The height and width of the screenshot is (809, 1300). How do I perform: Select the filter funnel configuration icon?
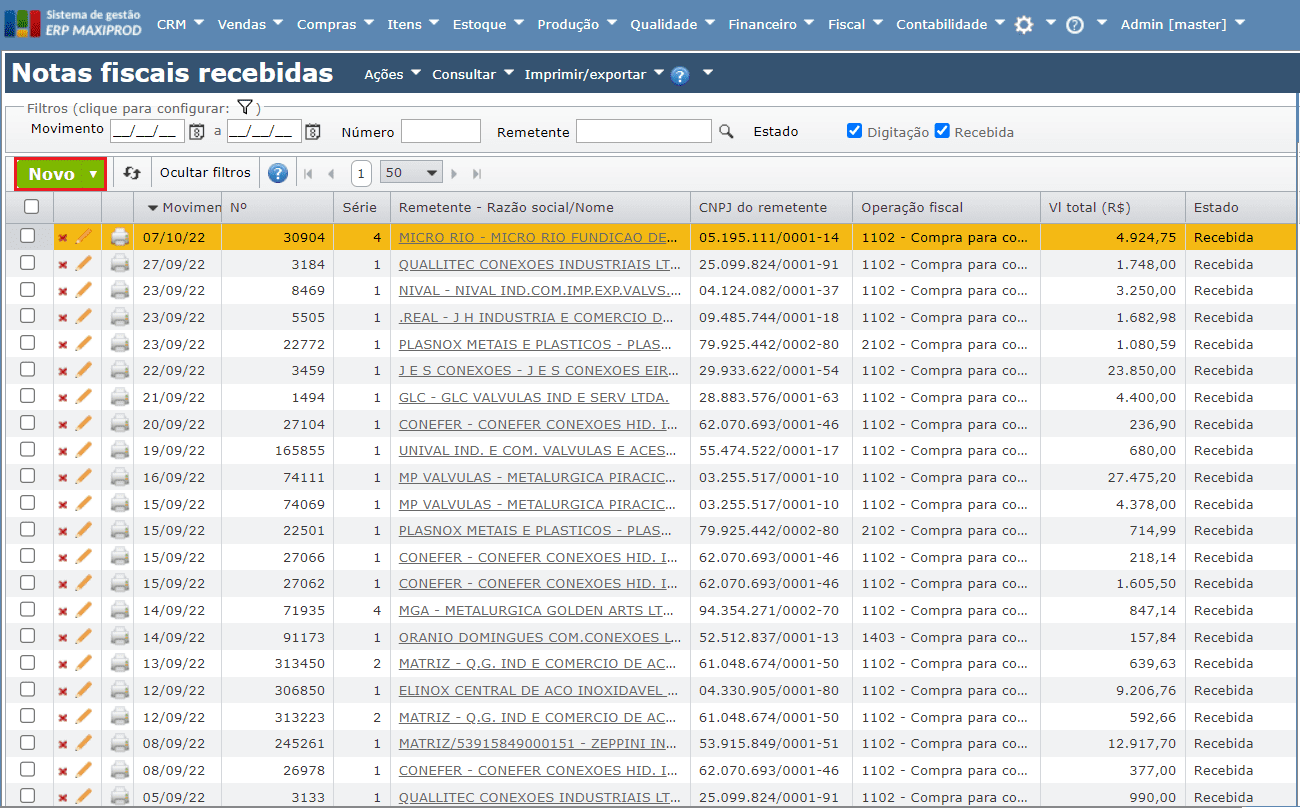[245, 105]
